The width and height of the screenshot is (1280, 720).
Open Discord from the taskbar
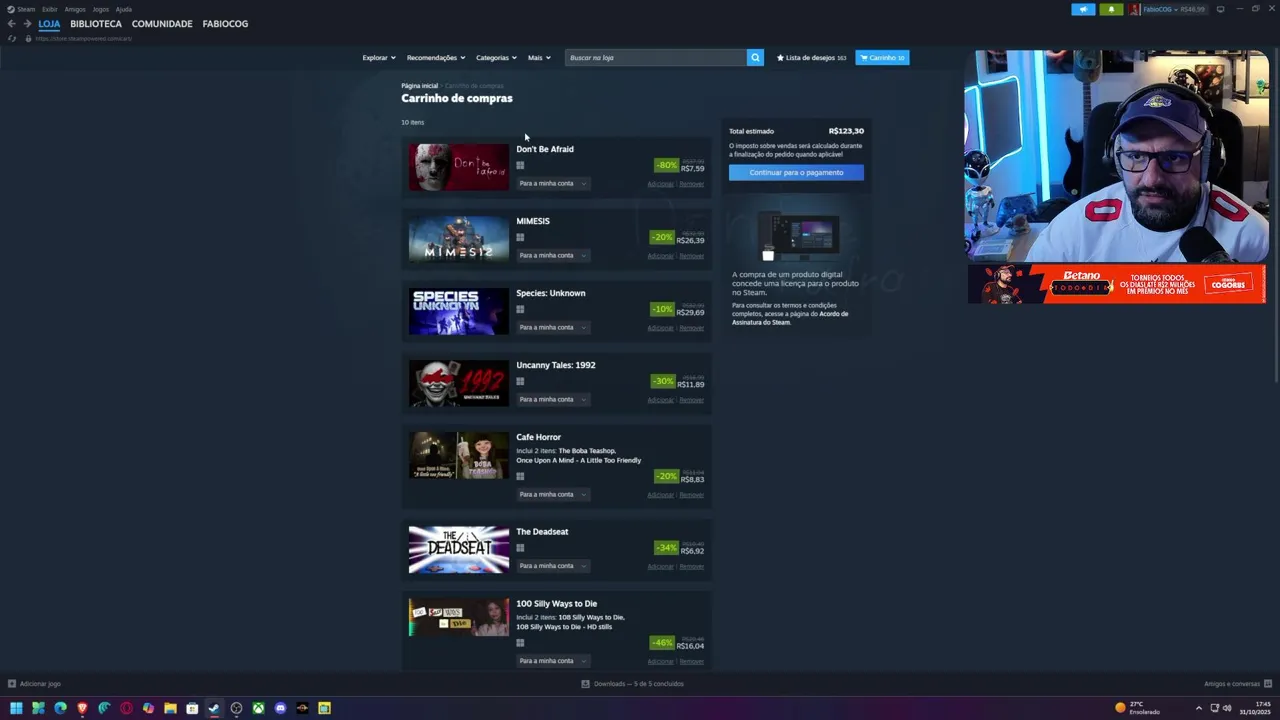click(280, 708)
